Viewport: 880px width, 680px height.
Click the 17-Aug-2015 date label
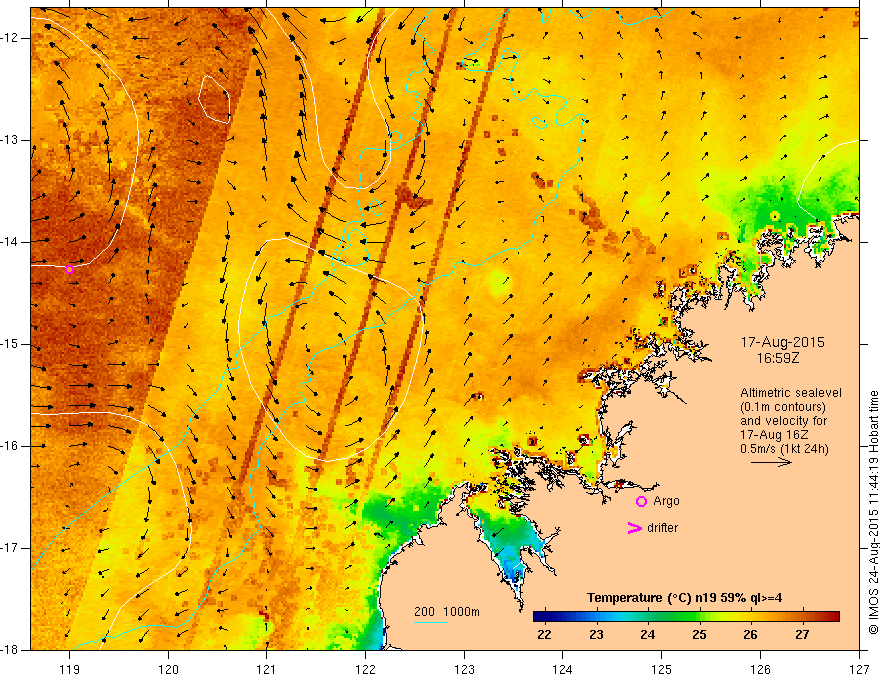click(782, 342)
